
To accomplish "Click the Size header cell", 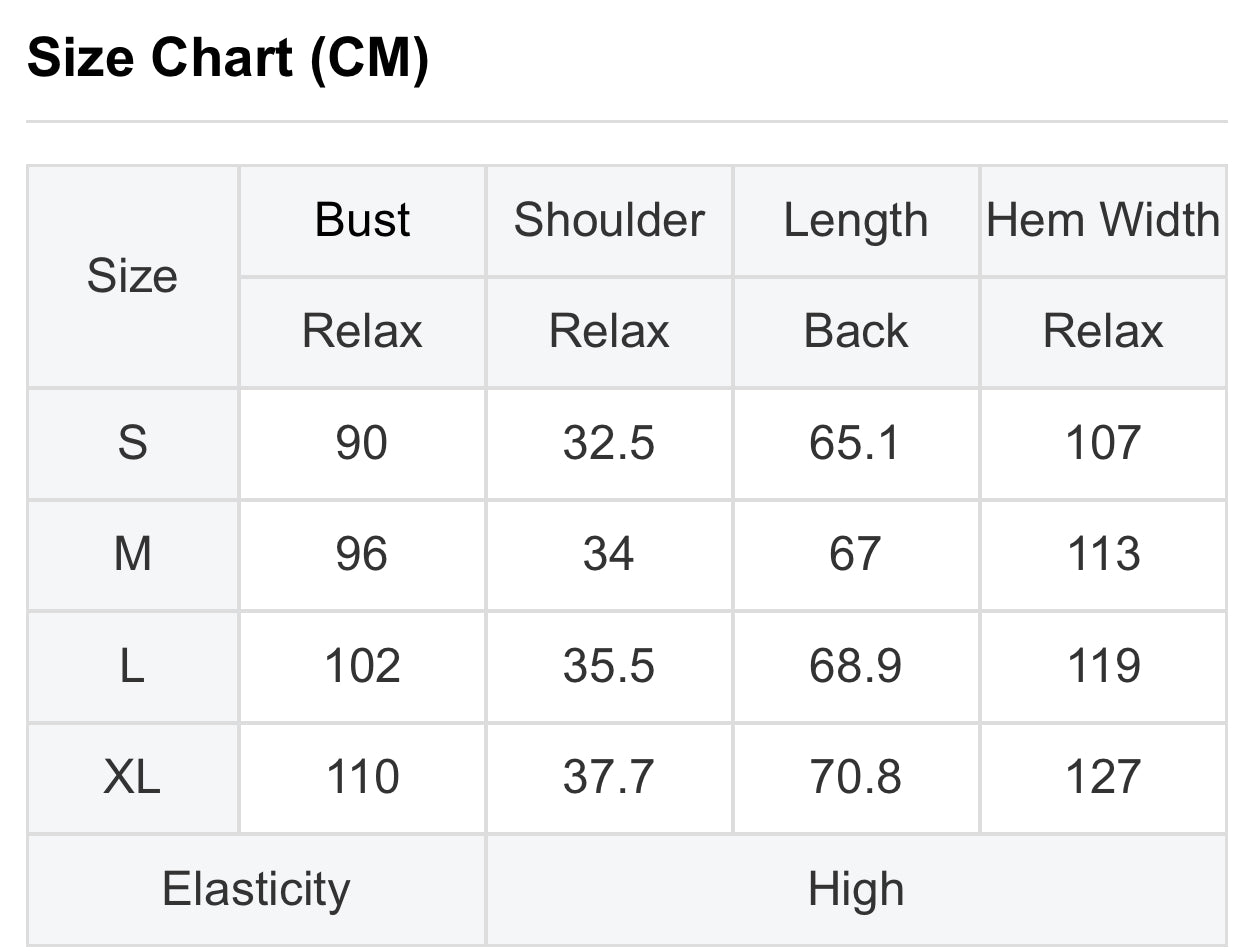I will [x=132, y=276].
